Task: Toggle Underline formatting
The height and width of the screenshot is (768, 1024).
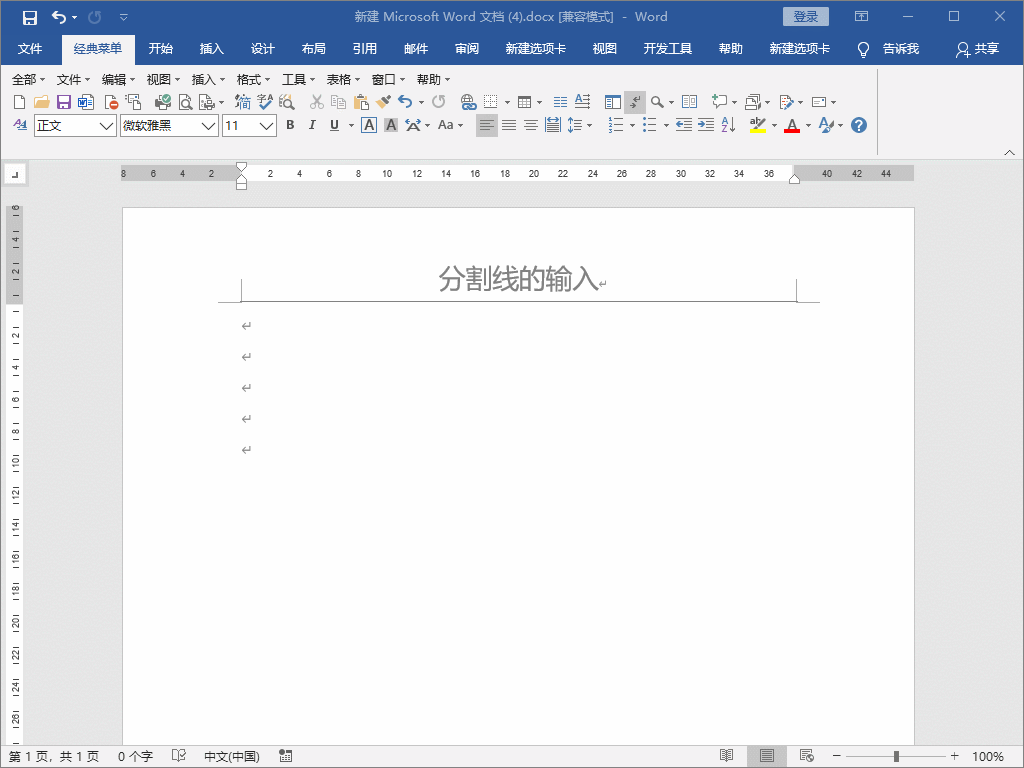Action: coord(334,125)
